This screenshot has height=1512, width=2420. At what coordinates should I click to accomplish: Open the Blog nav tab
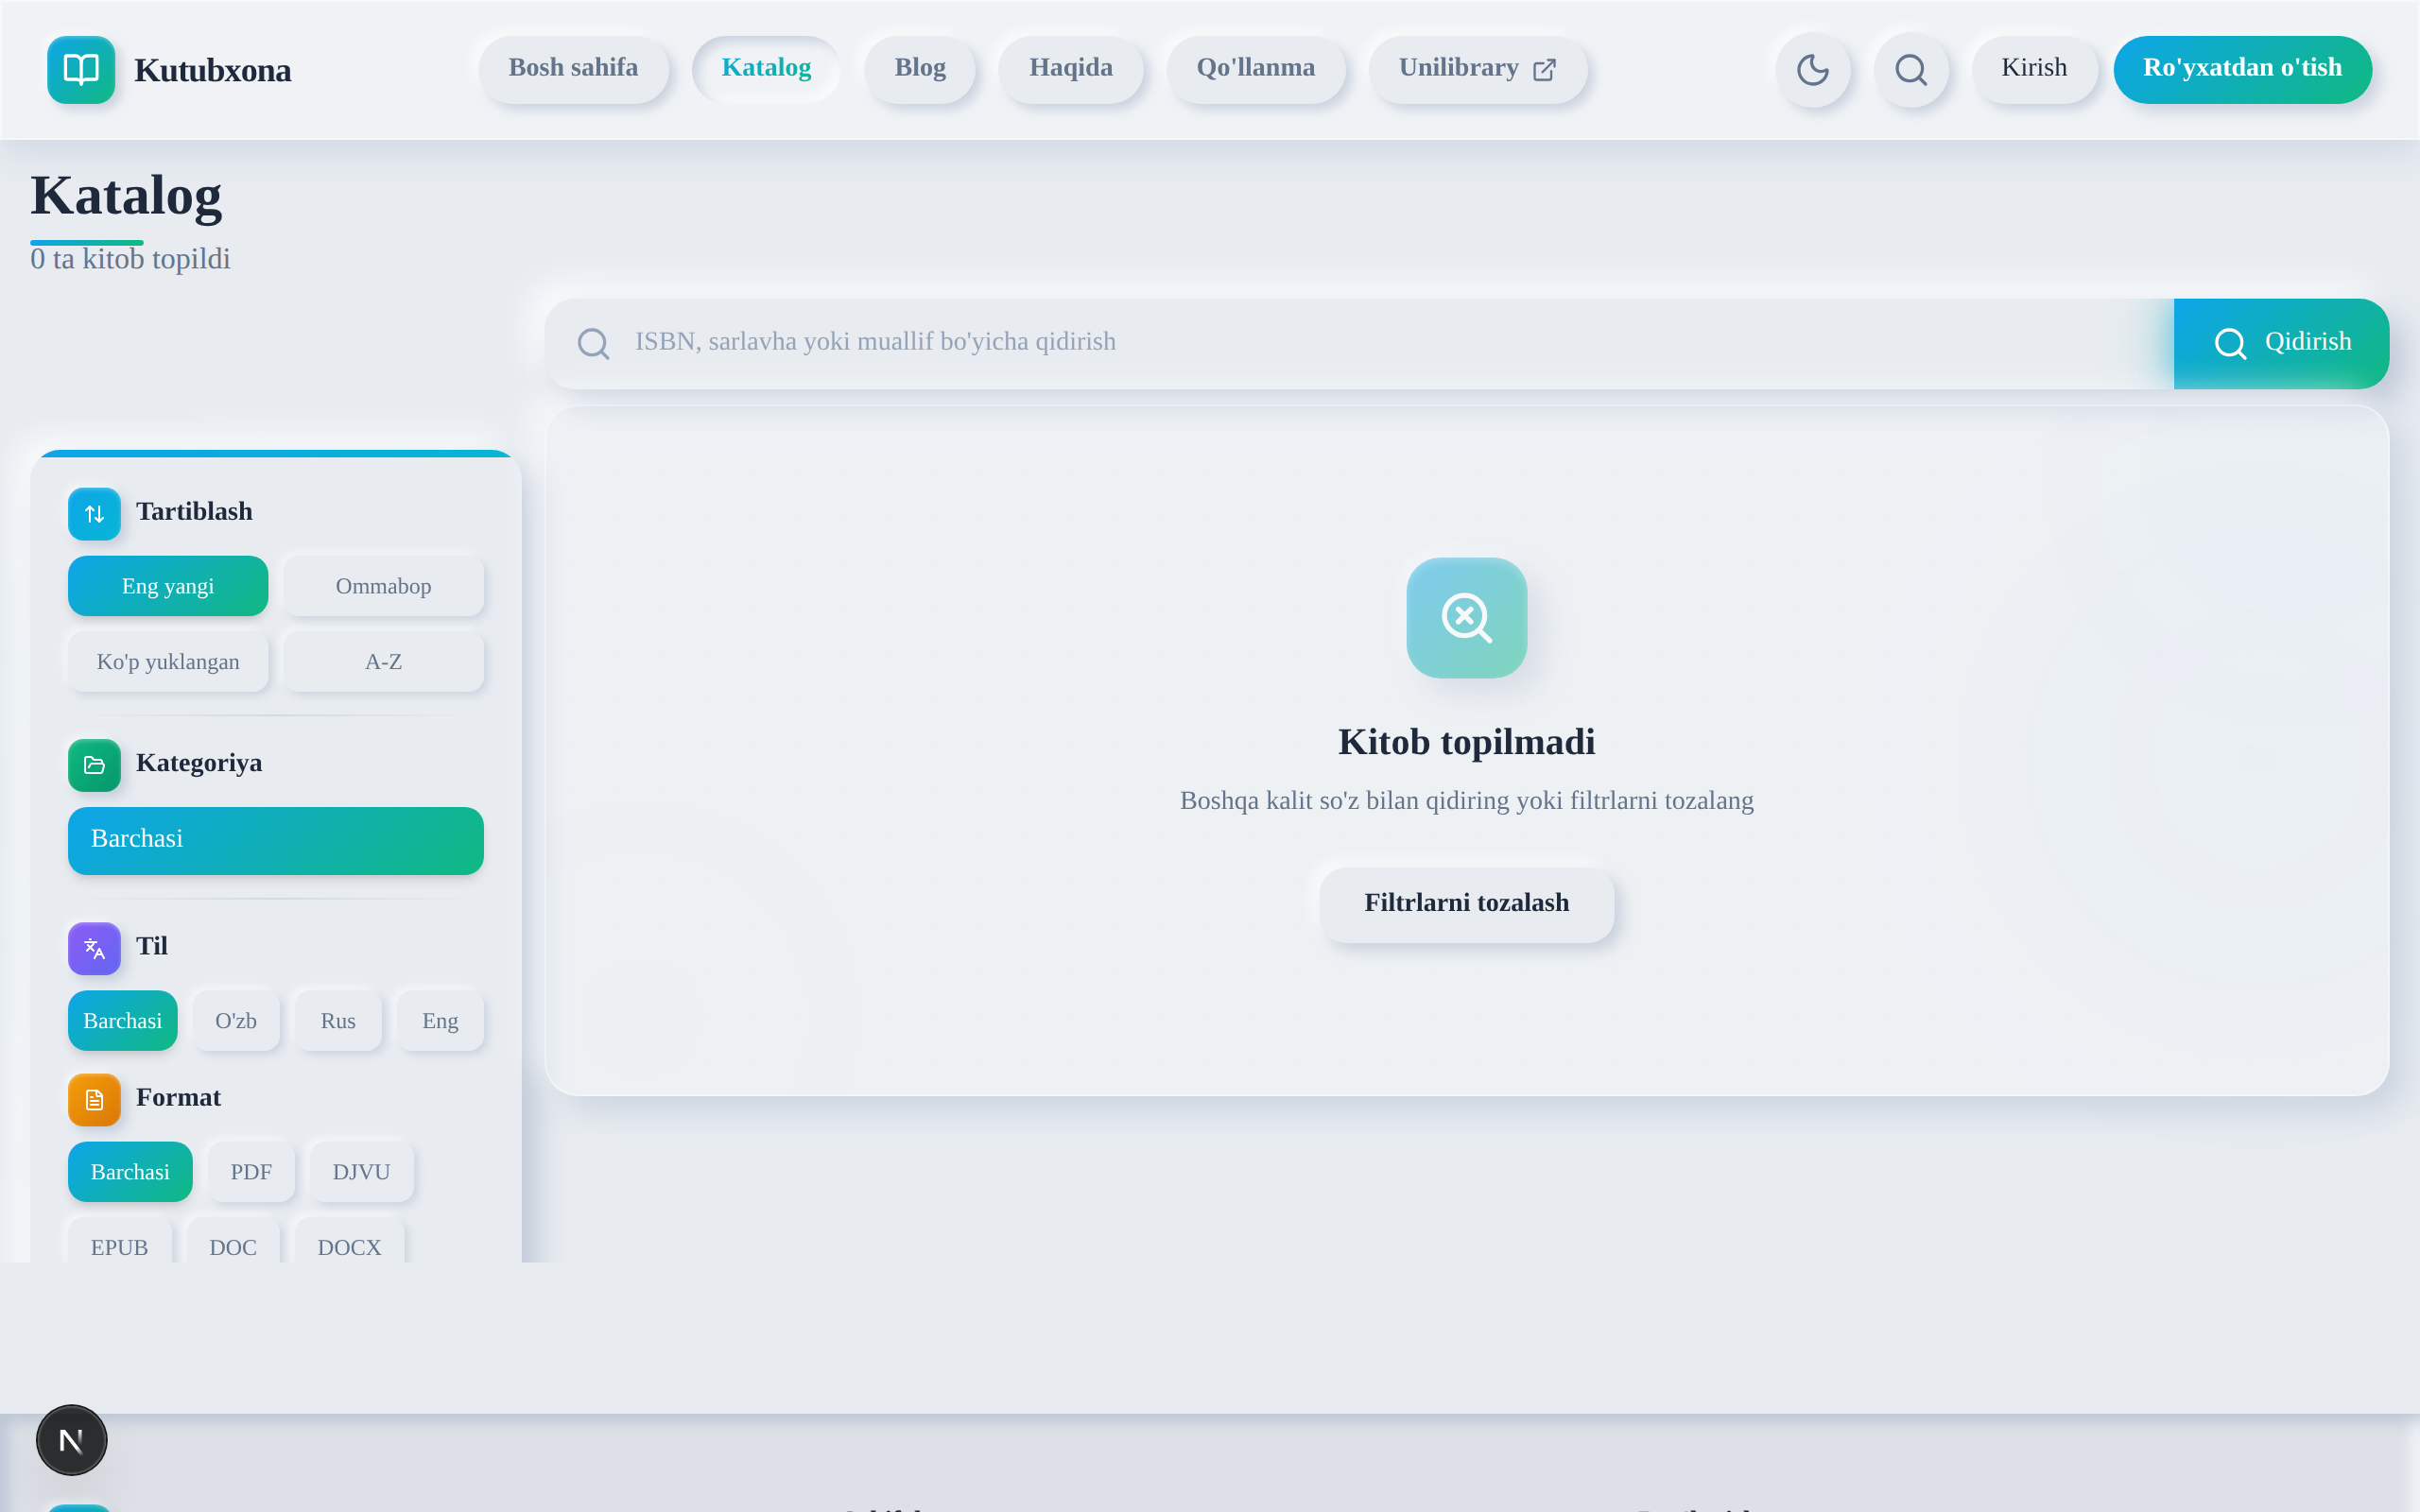coord(919,68)
